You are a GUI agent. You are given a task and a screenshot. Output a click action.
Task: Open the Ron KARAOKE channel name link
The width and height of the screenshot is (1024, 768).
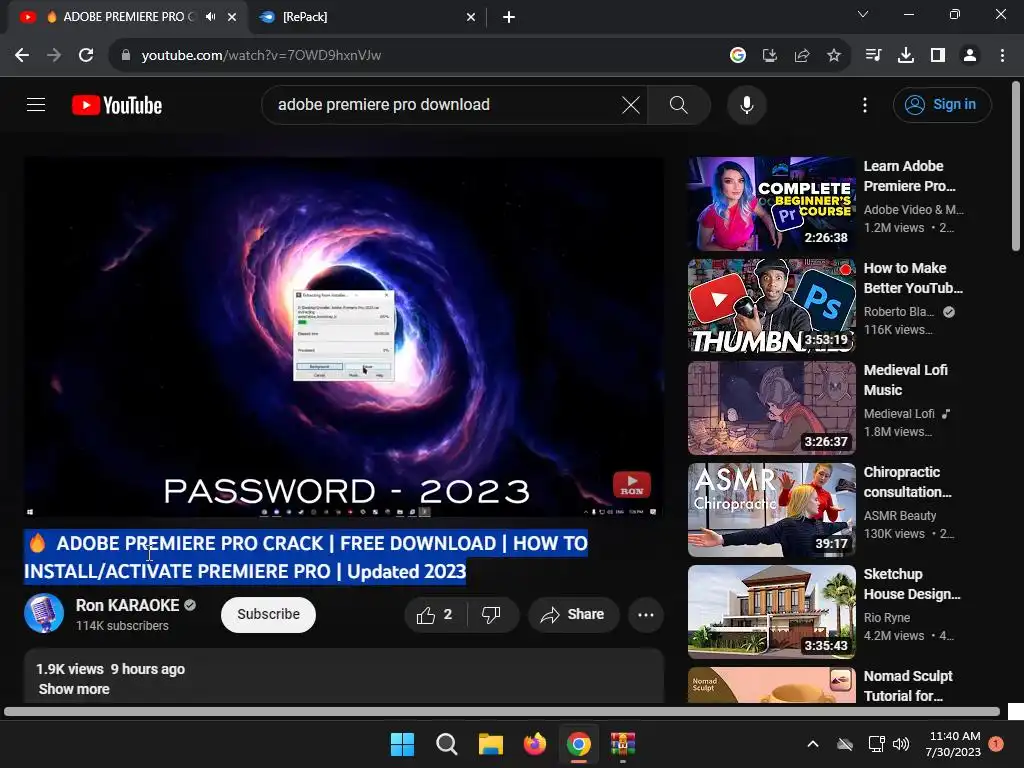tap(127, 605)
